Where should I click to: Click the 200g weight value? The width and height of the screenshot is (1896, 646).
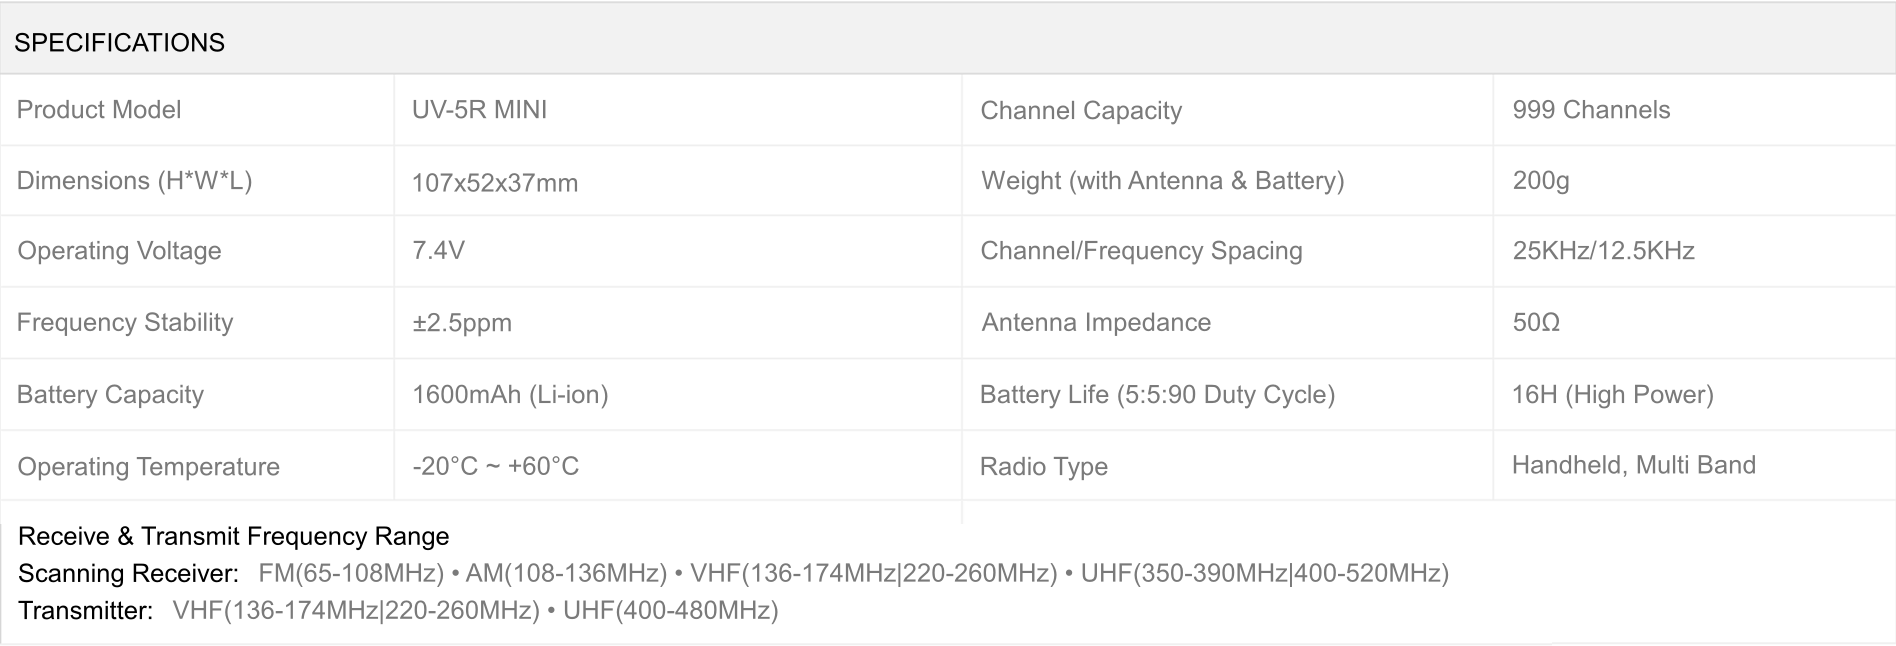pos(1540,181)
